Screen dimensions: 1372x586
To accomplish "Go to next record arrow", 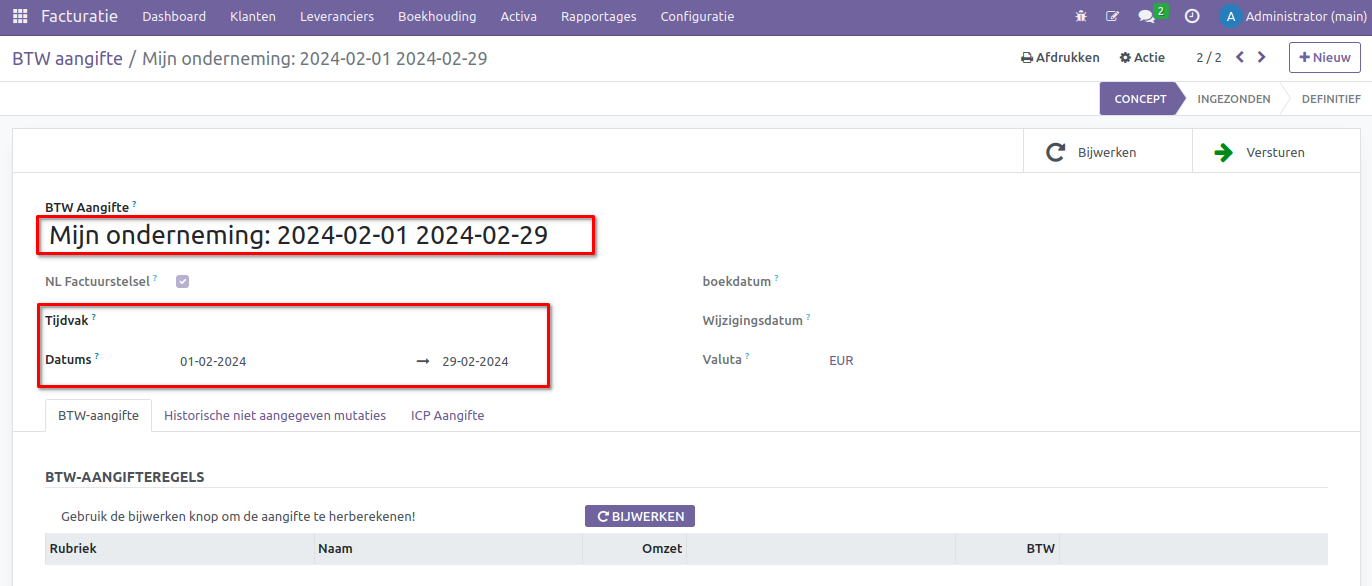I will click(x=1262, y=58).
